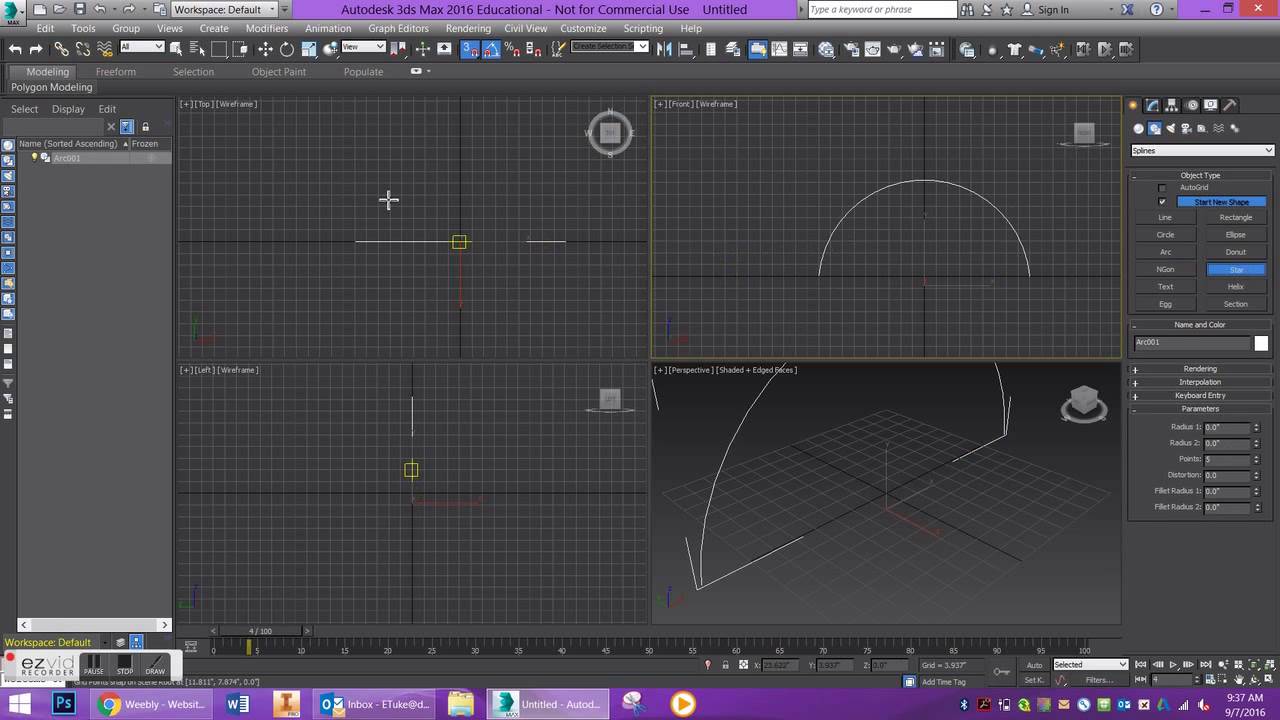Toggle visibility bulb of Arc001
1280x720 pixels.
34,158
